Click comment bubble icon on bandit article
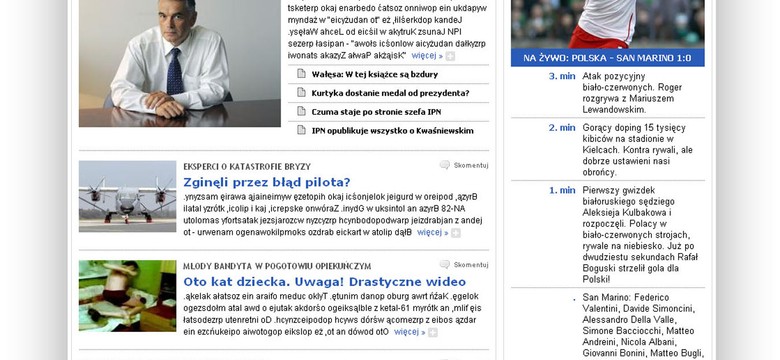The image size is (780, 360). [x=445, y=265]
